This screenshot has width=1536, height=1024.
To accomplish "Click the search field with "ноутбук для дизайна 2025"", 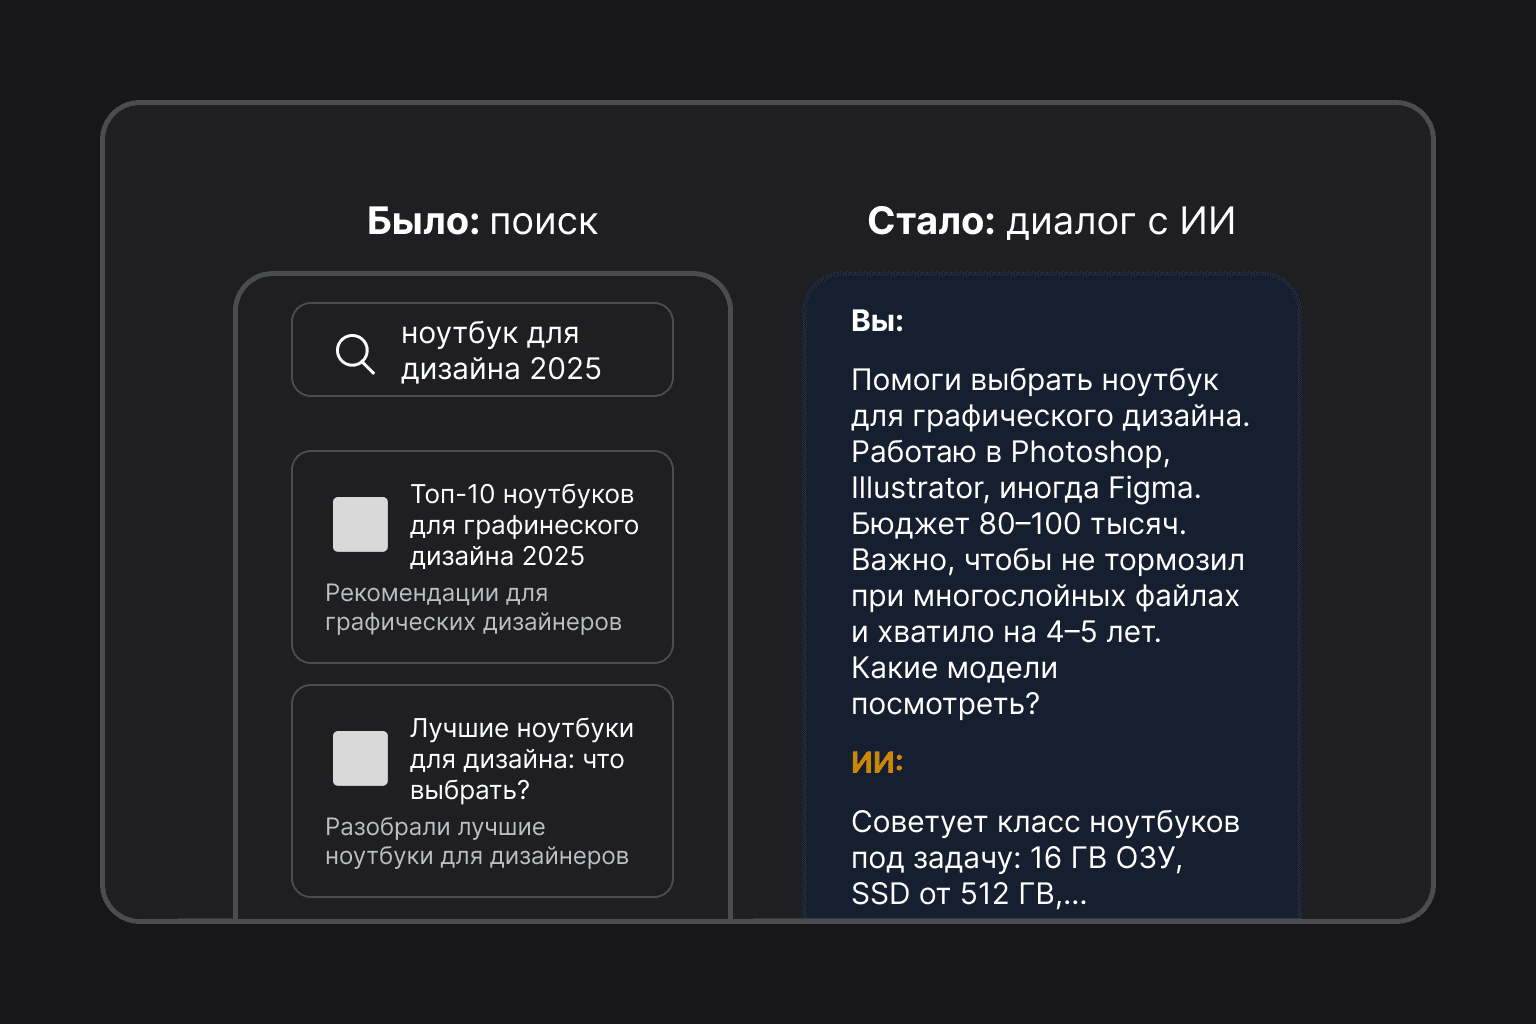I will tap(500, 351).
